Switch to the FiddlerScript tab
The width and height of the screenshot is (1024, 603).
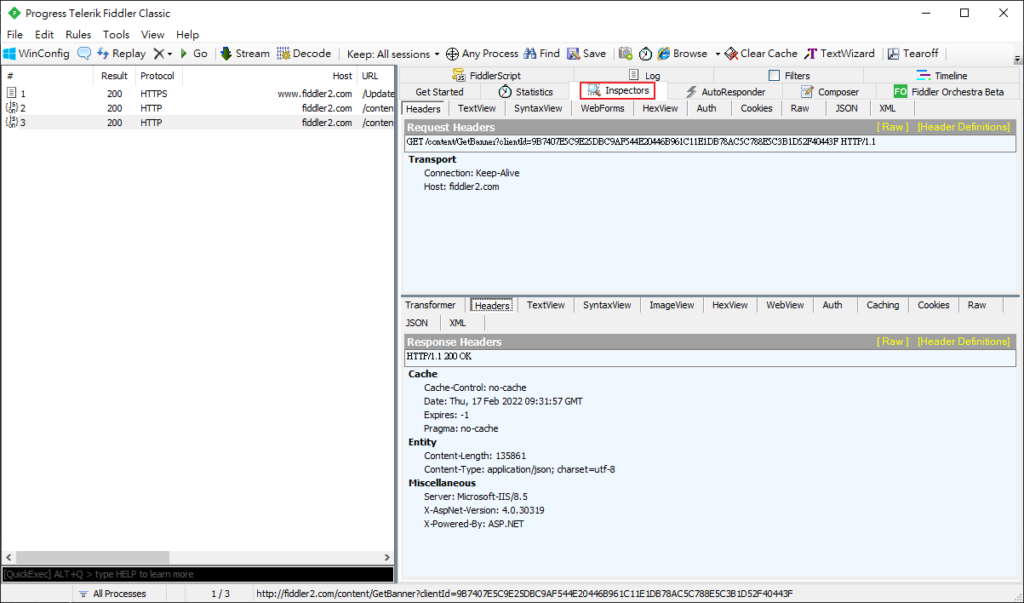pyautogui.click(x=486, y=75)
